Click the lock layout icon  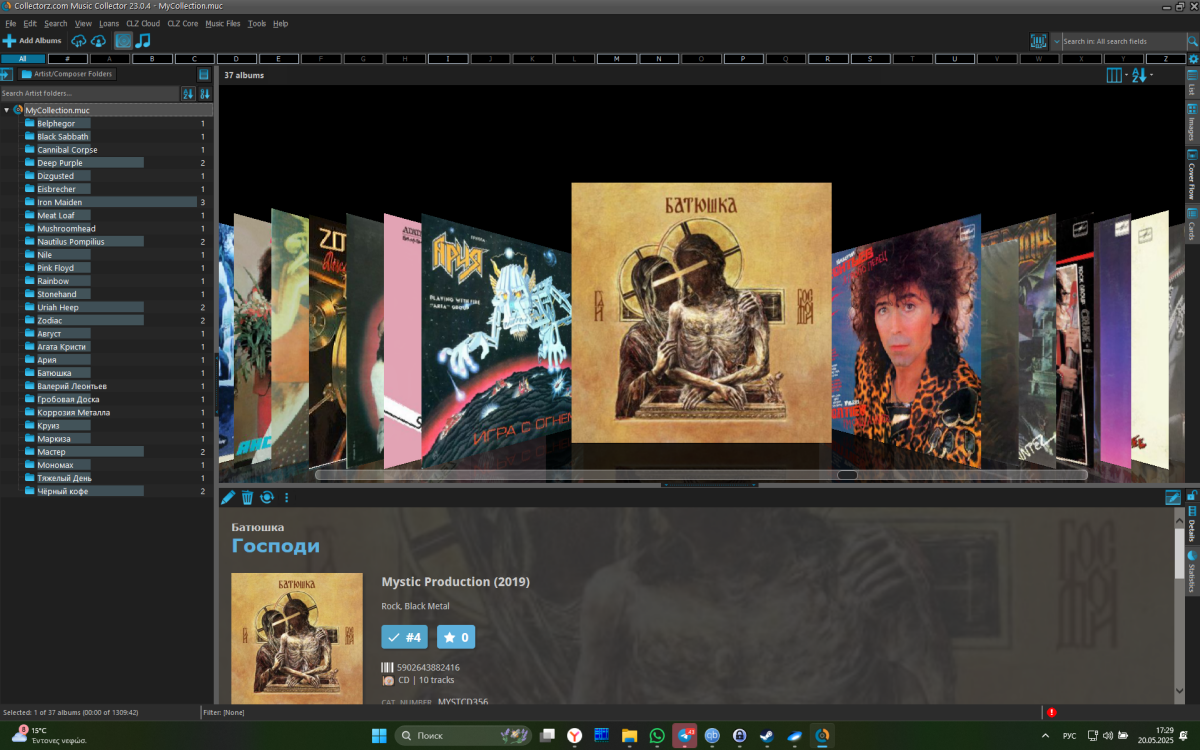point(1191,495)
